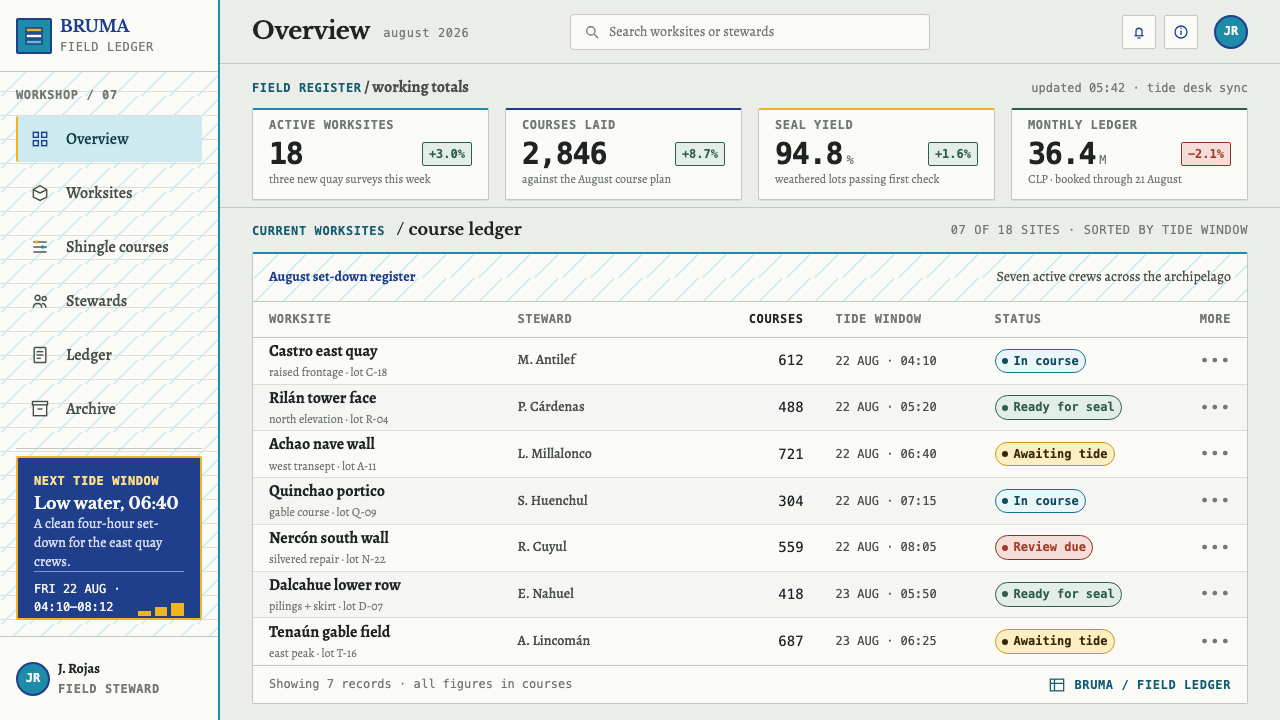Viewport: 1280px width, 720px height.
Task: Click the magnifier icon in the search bar
Action: click(x=592, y=32)
